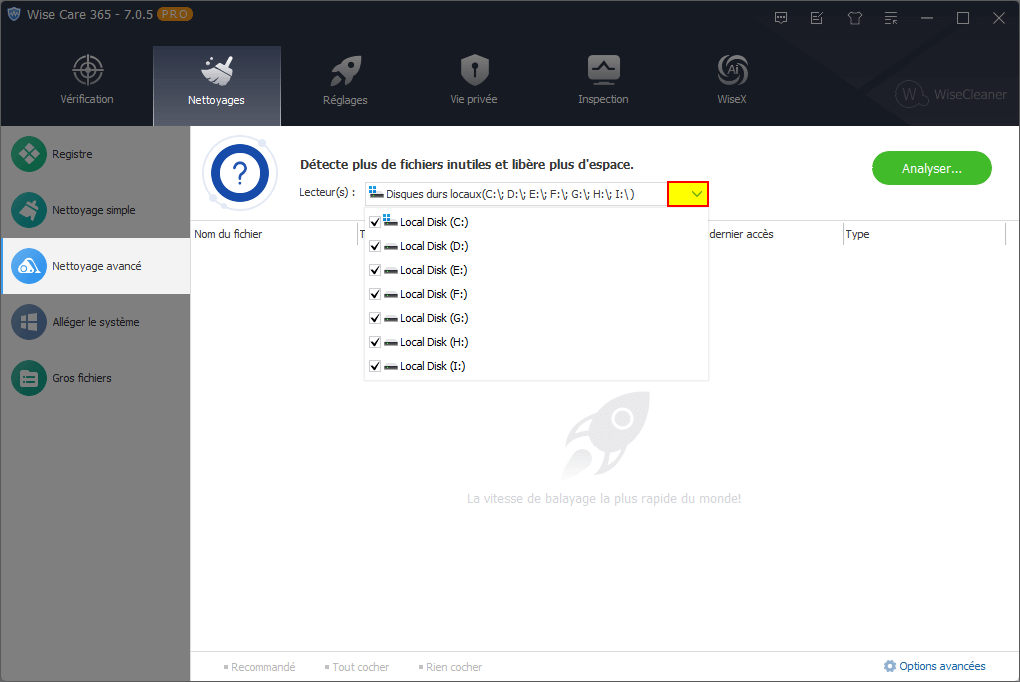The image size is (1020, 682).
Task: Launch the WiseX AI icon
Action: pos(732,70)
